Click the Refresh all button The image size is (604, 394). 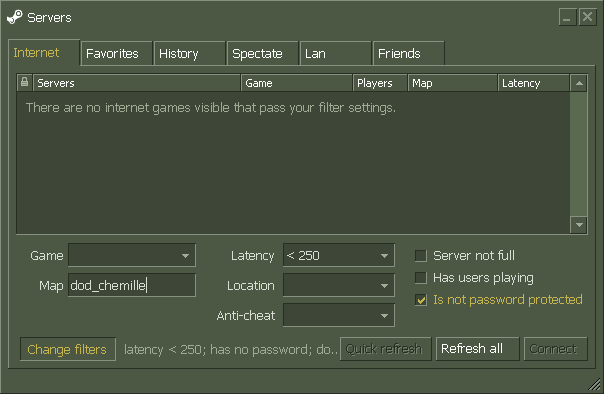coord(478,349)
